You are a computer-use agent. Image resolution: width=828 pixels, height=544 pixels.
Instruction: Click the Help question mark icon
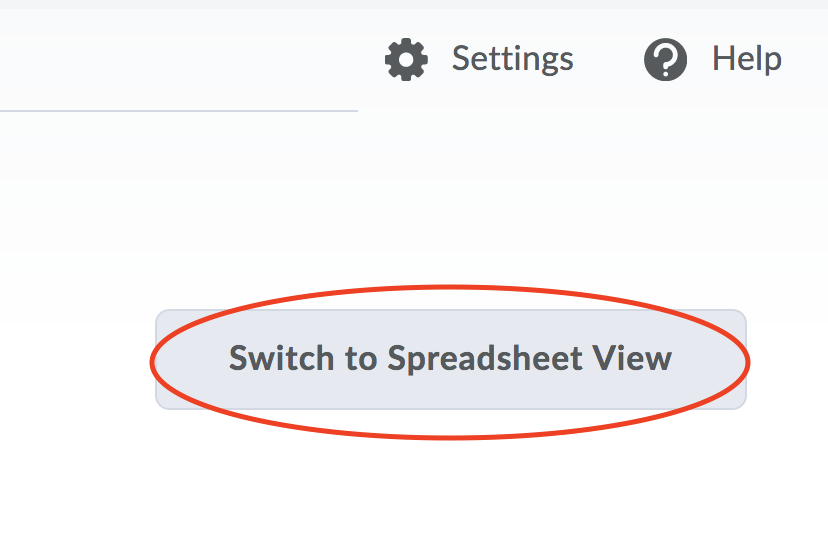(666, 59)
